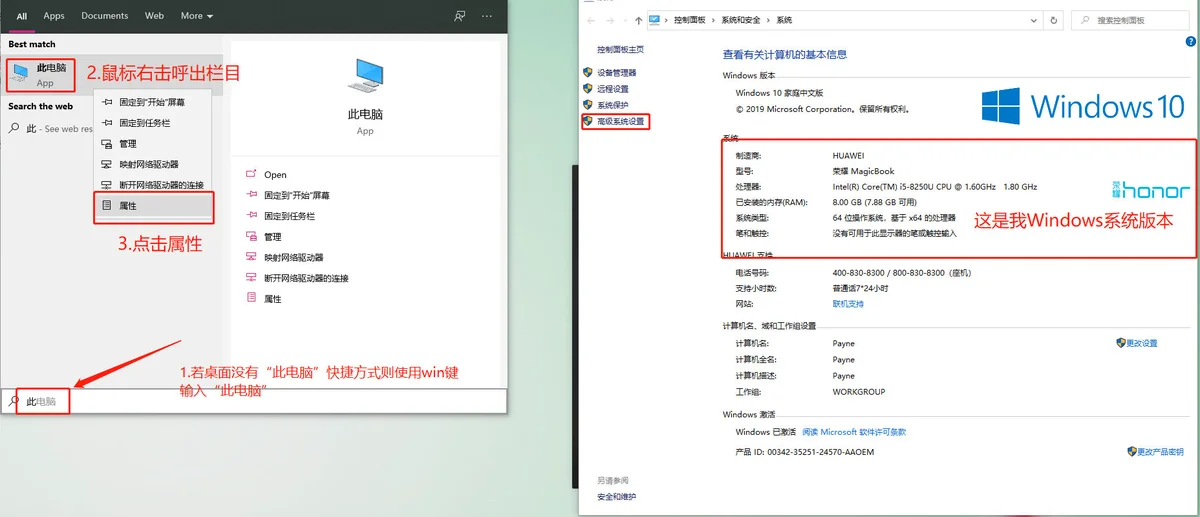Click the shield icon beside 更改产品密钥
Image resolution: width=1200 pixels, height=517 pixels.
coord(1132,452)
